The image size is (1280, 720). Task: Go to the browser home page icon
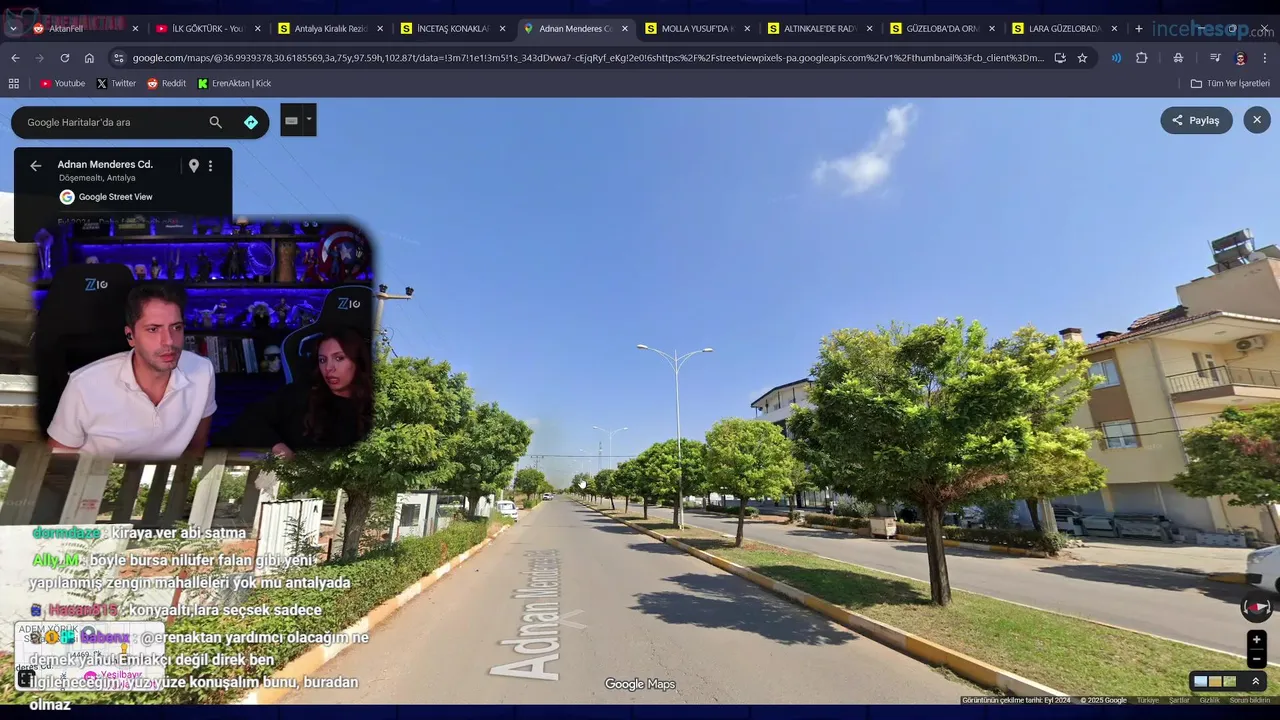tap(89, 58)
